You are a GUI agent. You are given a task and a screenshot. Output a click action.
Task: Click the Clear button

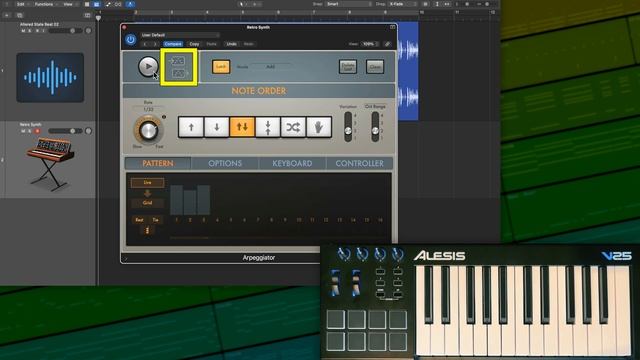click(x=375, y=67)
